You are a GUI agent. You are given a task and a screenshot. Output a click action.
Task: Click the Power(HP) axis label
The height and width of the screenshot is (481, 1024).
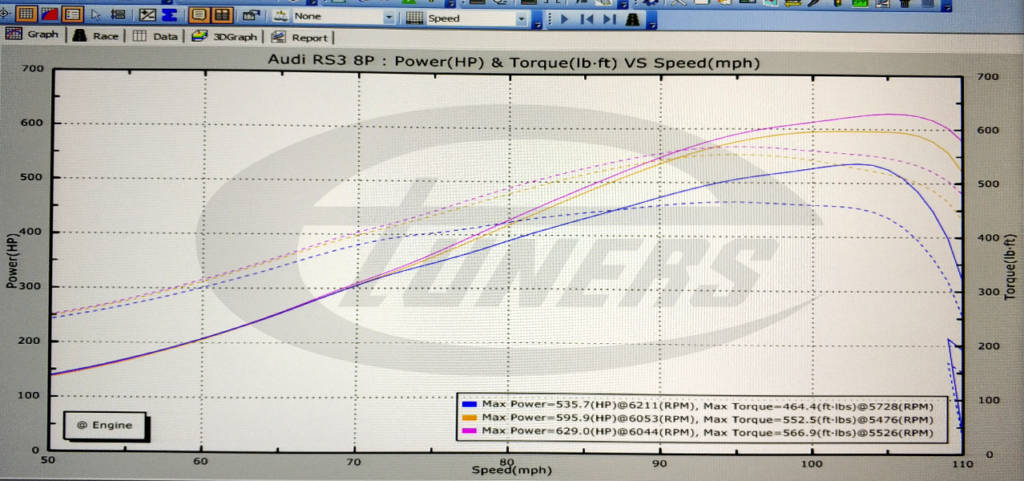[x=12, y=263]
